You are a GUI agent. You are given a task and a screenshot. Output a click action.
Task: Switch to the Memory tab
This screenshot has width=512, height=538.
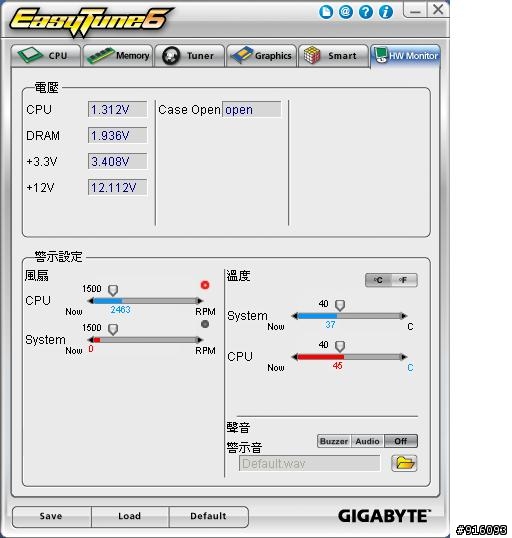(x=118, y=56)
